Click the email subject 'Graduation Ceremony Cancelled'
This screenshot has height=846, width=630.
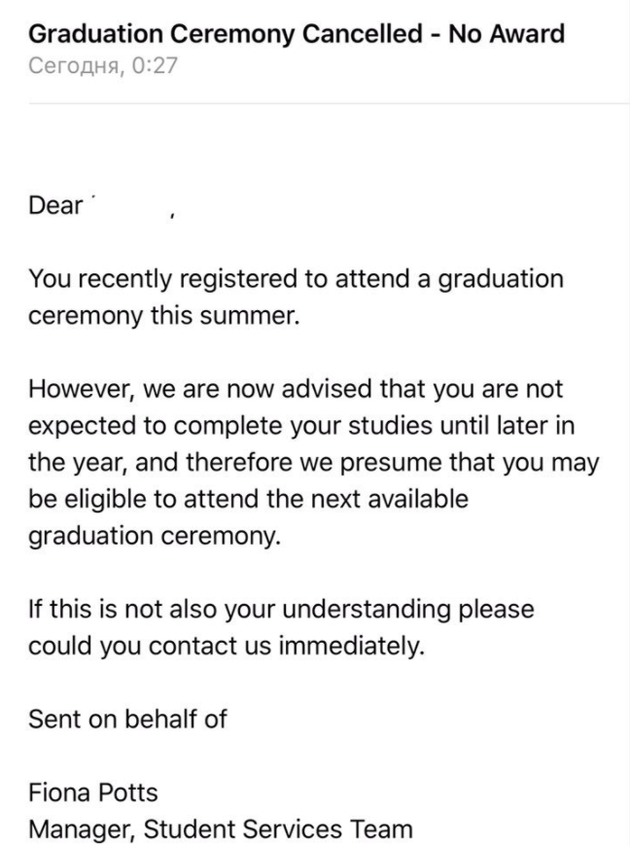225,34
